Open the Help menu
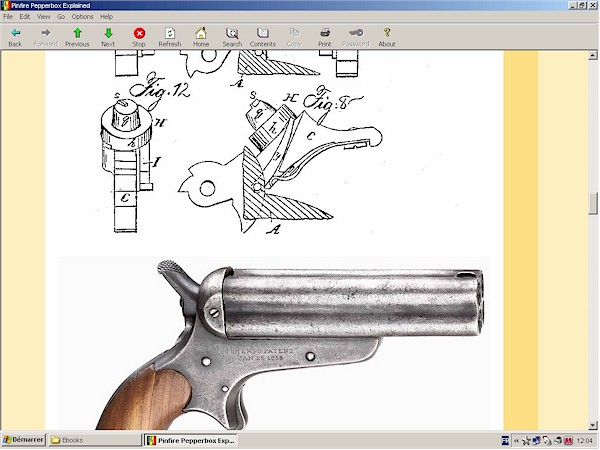Screen dimensions: 600x450 tap(106, 17)
